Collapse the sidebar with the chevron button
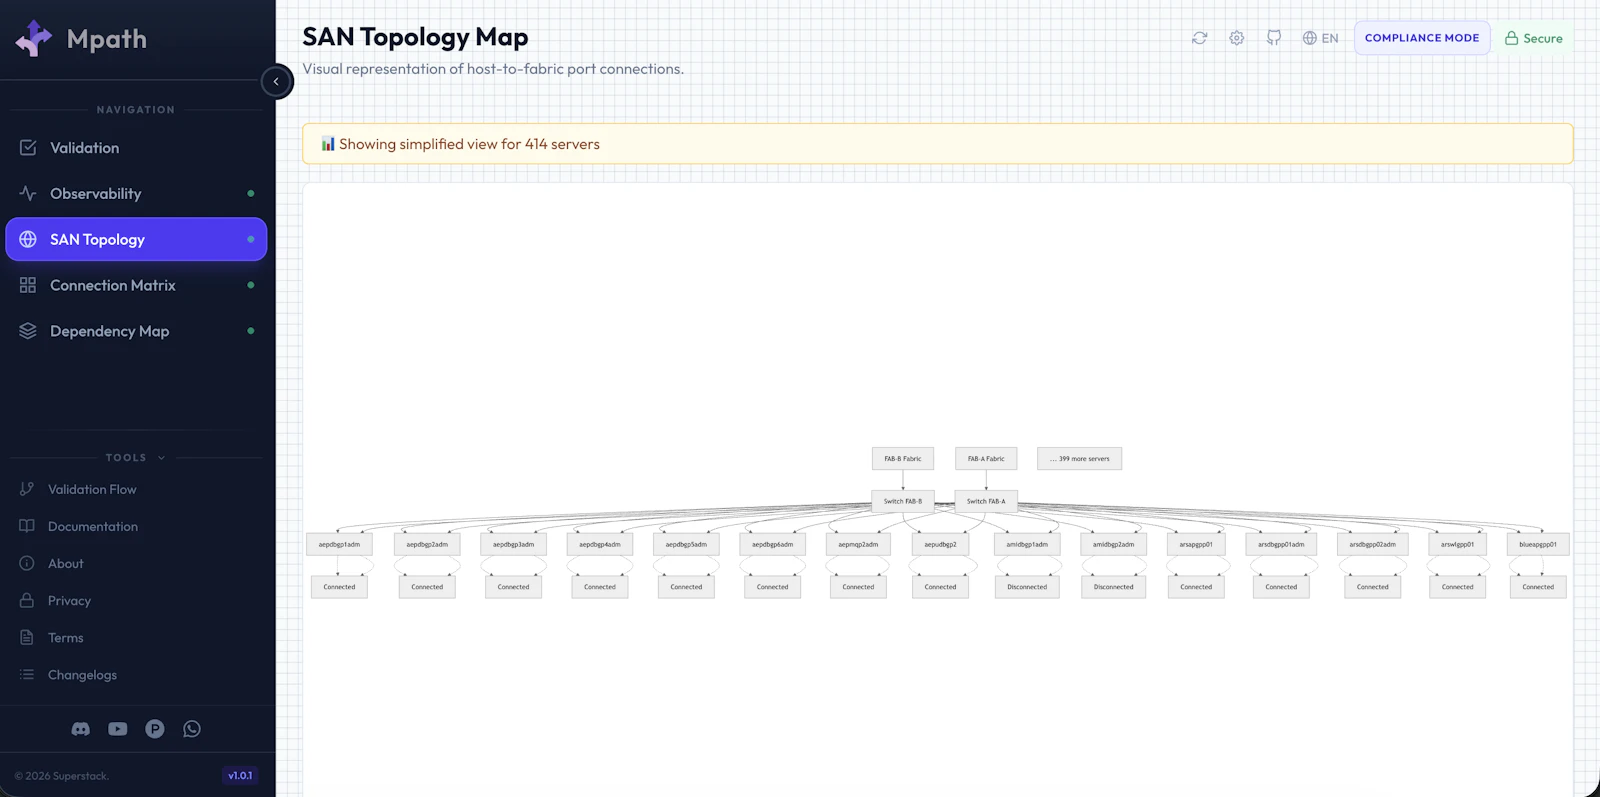This screenshot has height=797, width=1600. click(x=276, y=82)
